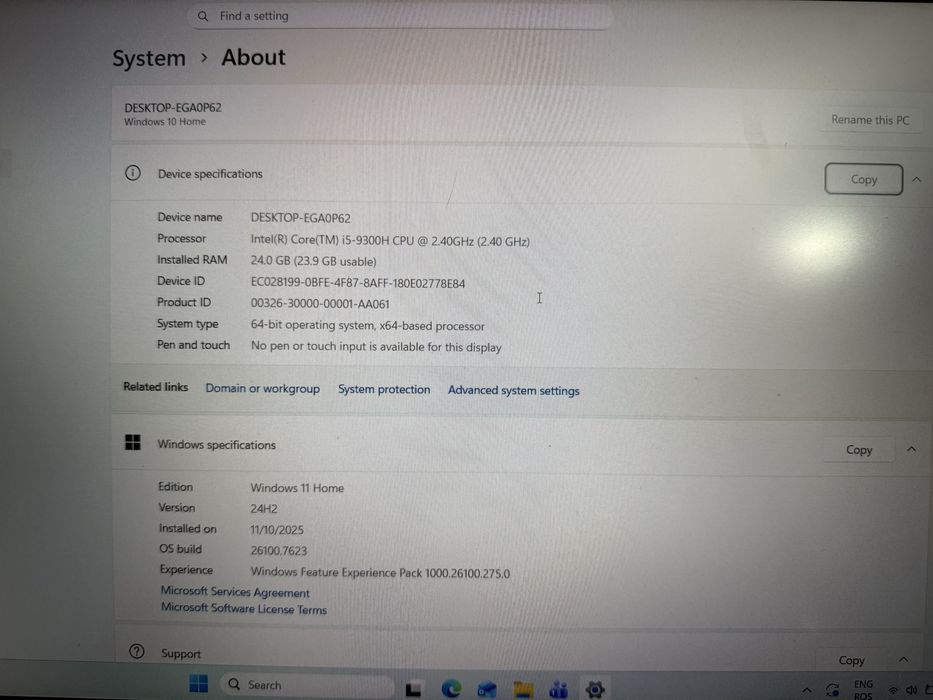Click the taskbar Search box
Image resolution: width=933 pixels, height=700 pixels.
[306, 685]
